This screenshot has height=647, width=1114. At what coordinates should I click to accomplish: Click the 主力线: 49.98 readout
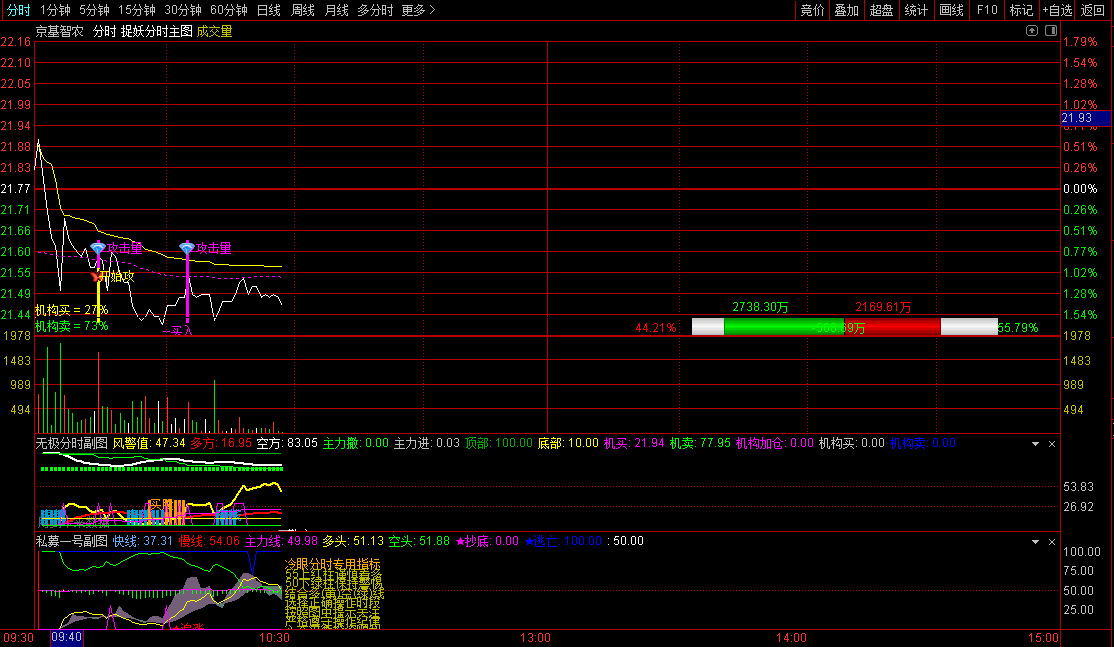tap(281, 541)
